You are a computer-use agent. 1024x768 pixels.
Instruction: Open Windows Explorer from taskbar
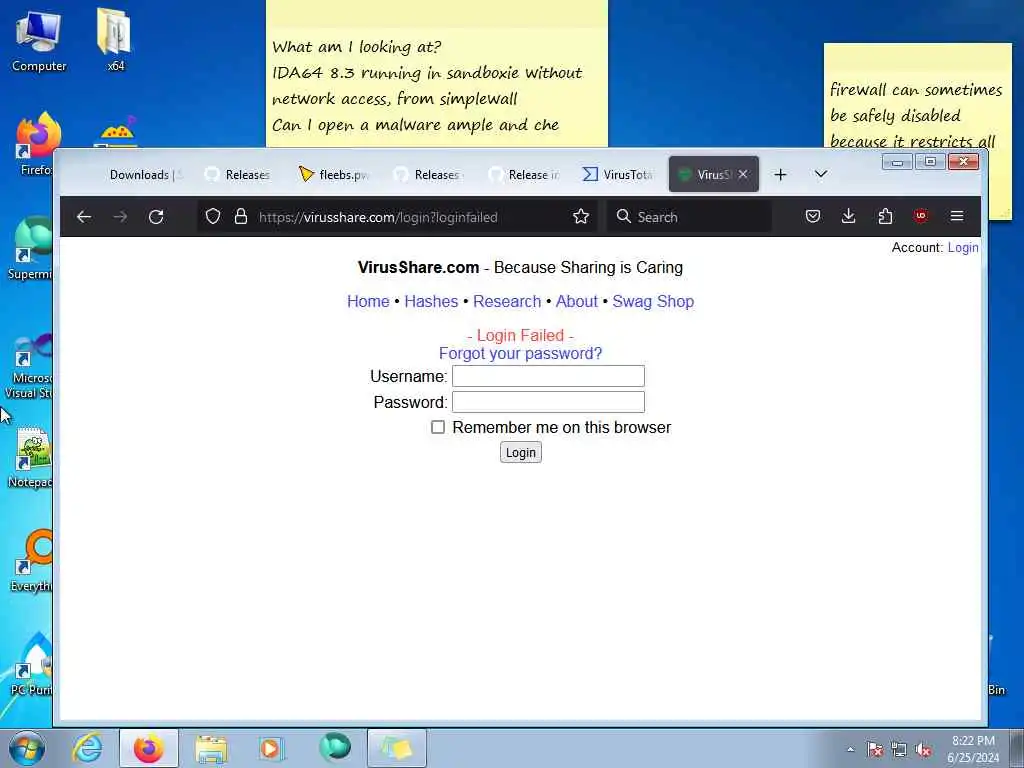pos(211,748)
